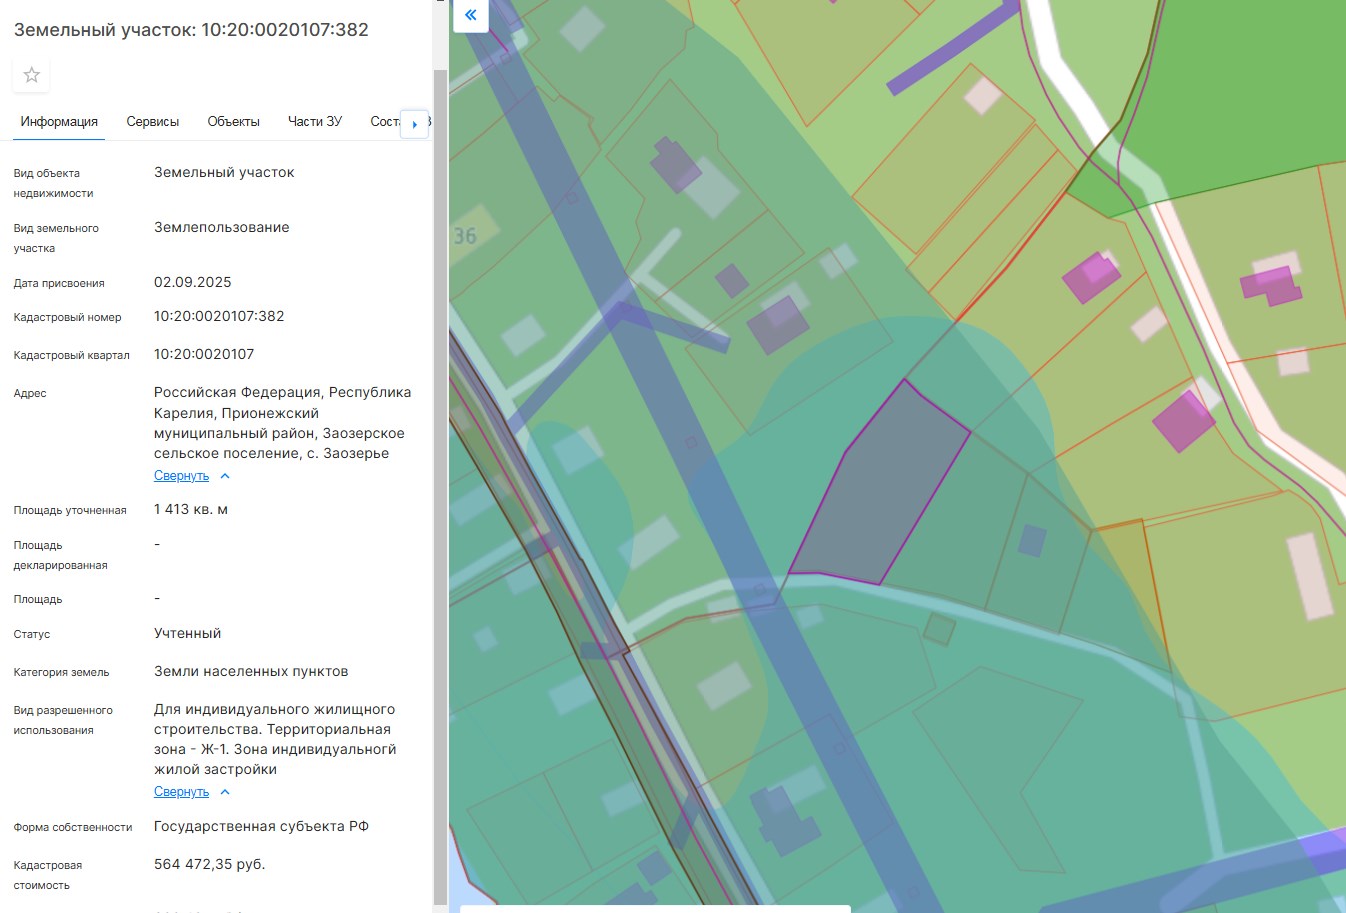Click cadastral value 564 472,35 руб.
The image size is (1346, 913).
pos(210,864)
